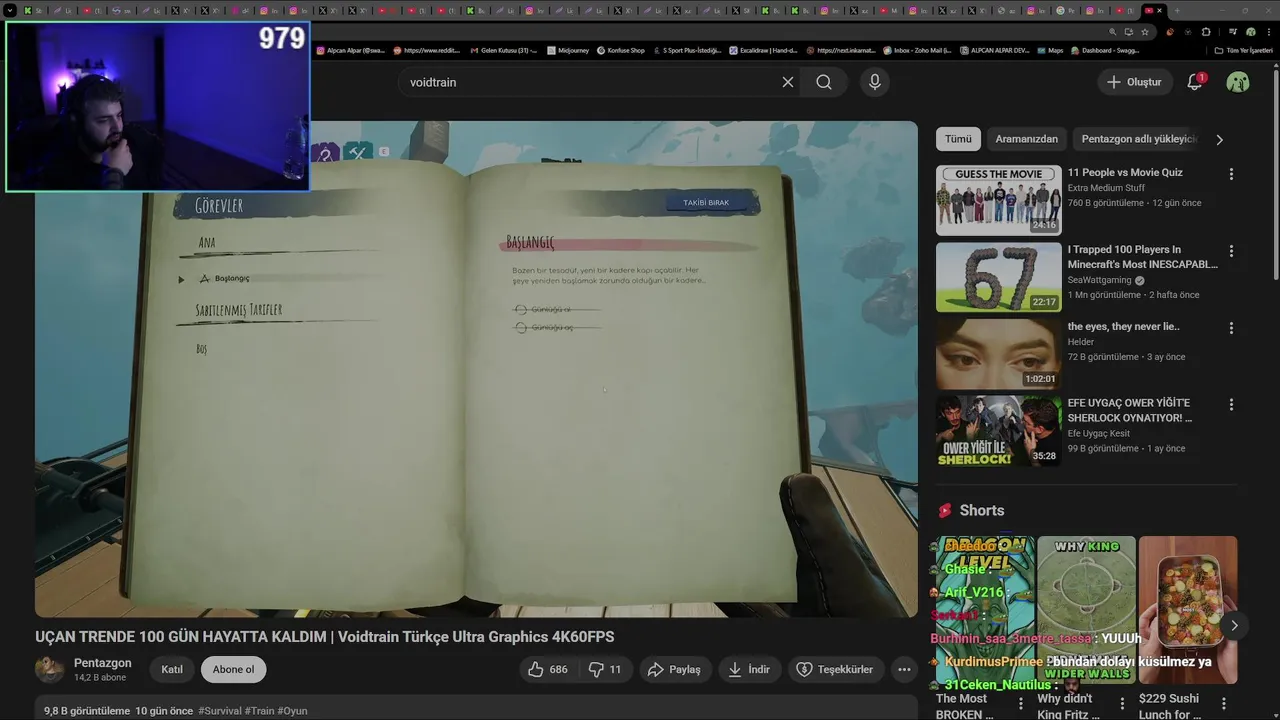
Task: Open the Dragon Level short thumbnail
Action: [x=985, y=610]
